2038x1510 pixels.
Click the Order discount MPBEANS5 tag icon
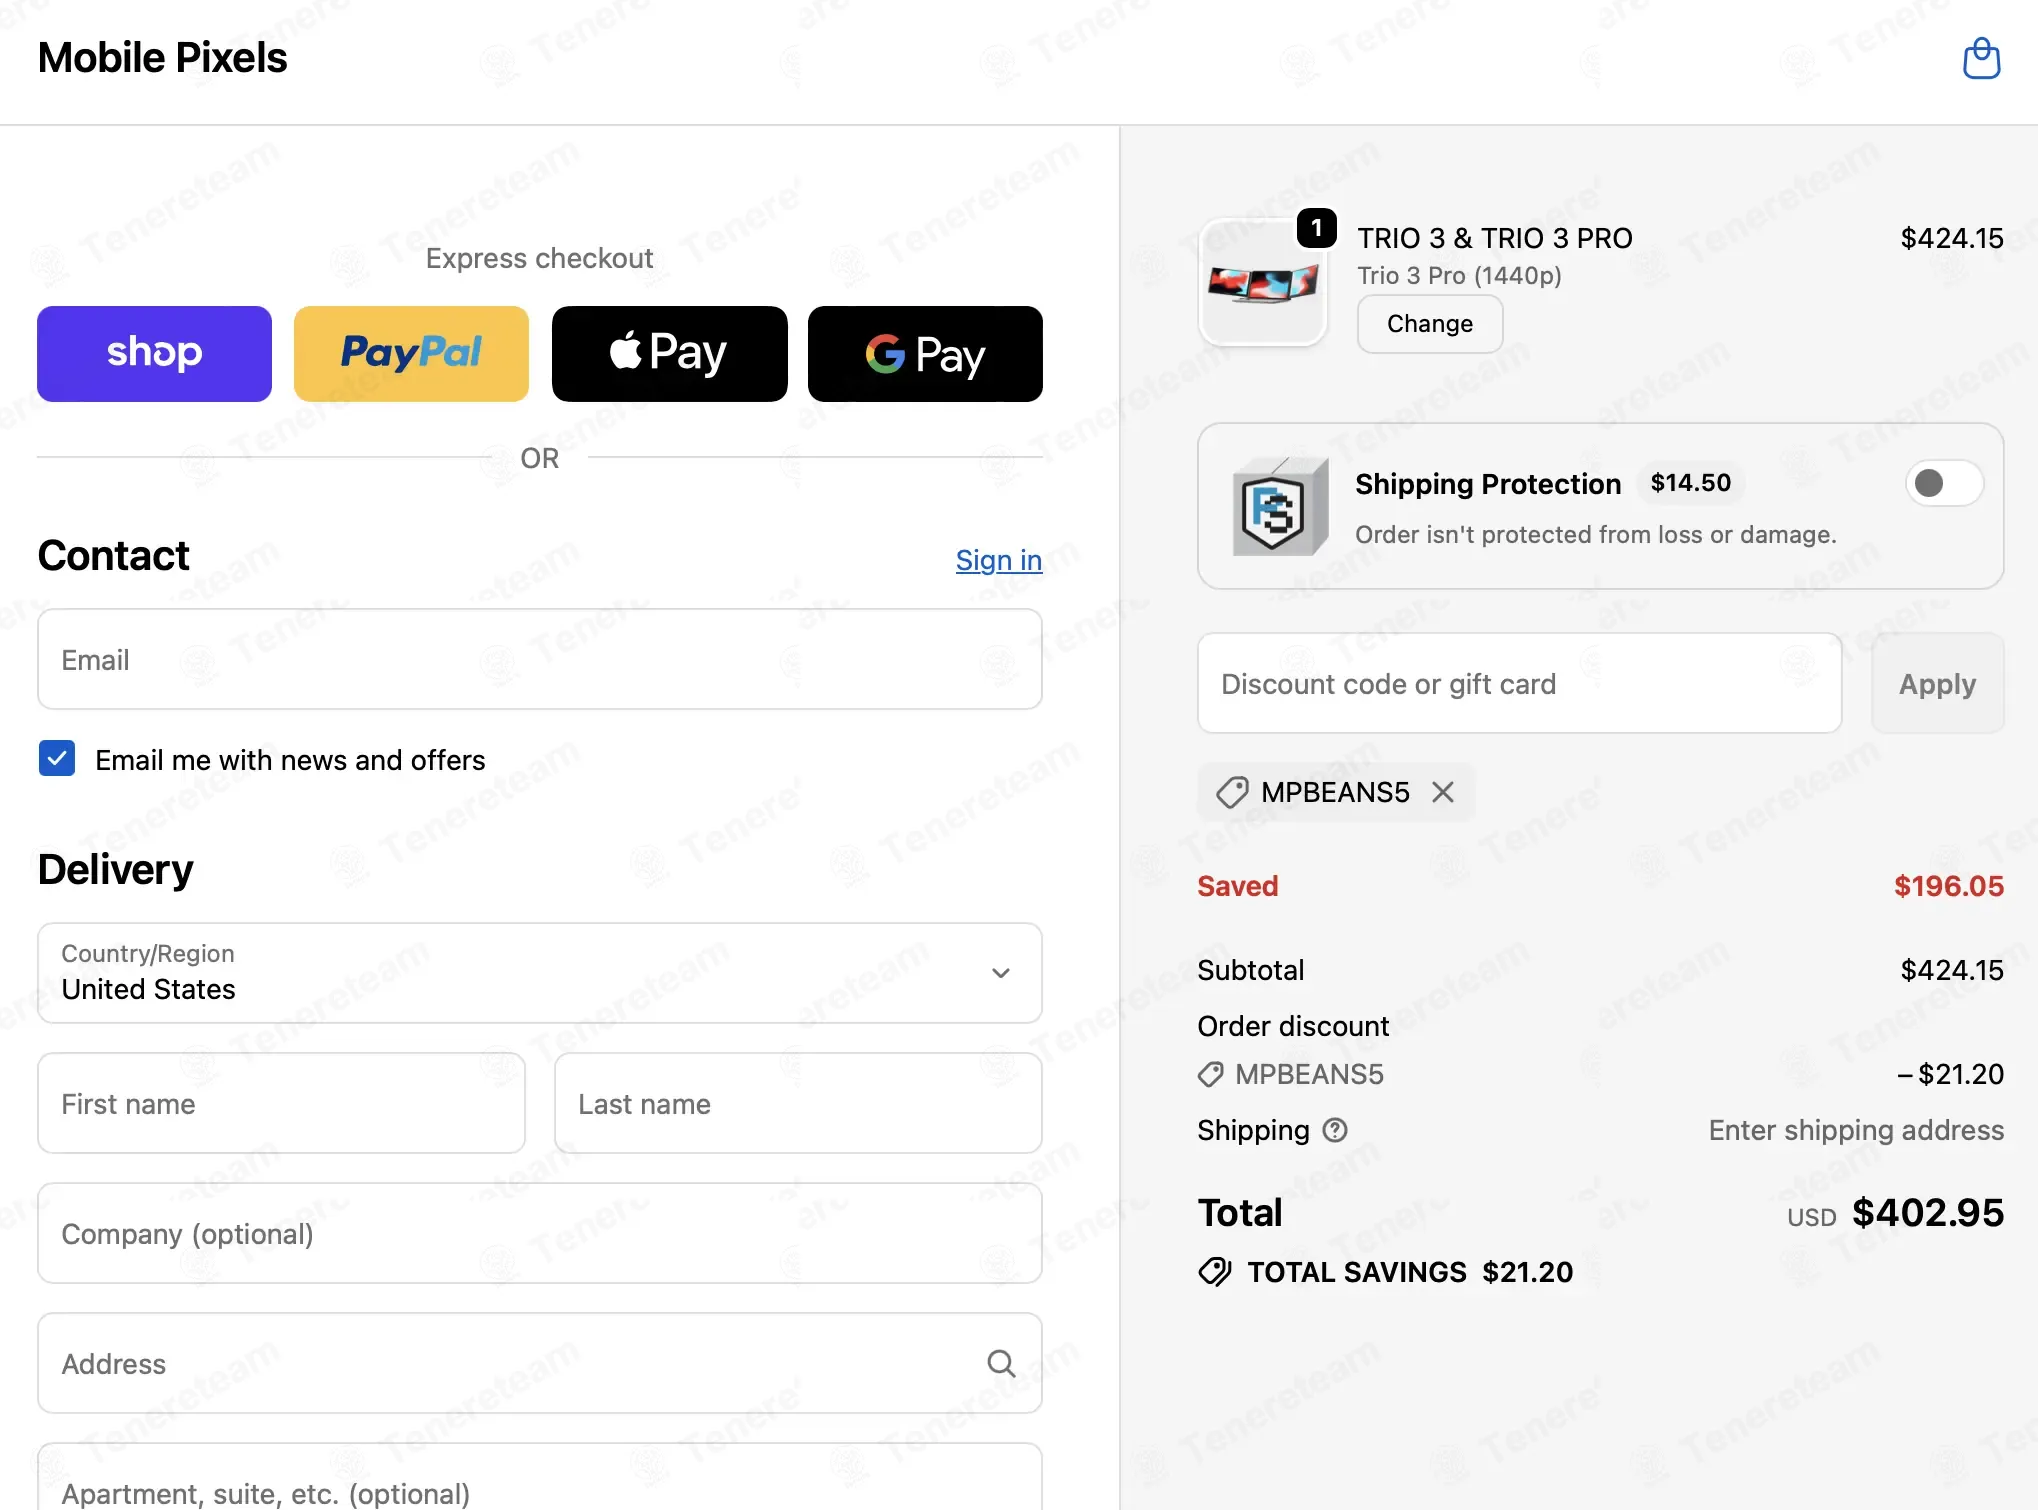tap(1211, 1074)
